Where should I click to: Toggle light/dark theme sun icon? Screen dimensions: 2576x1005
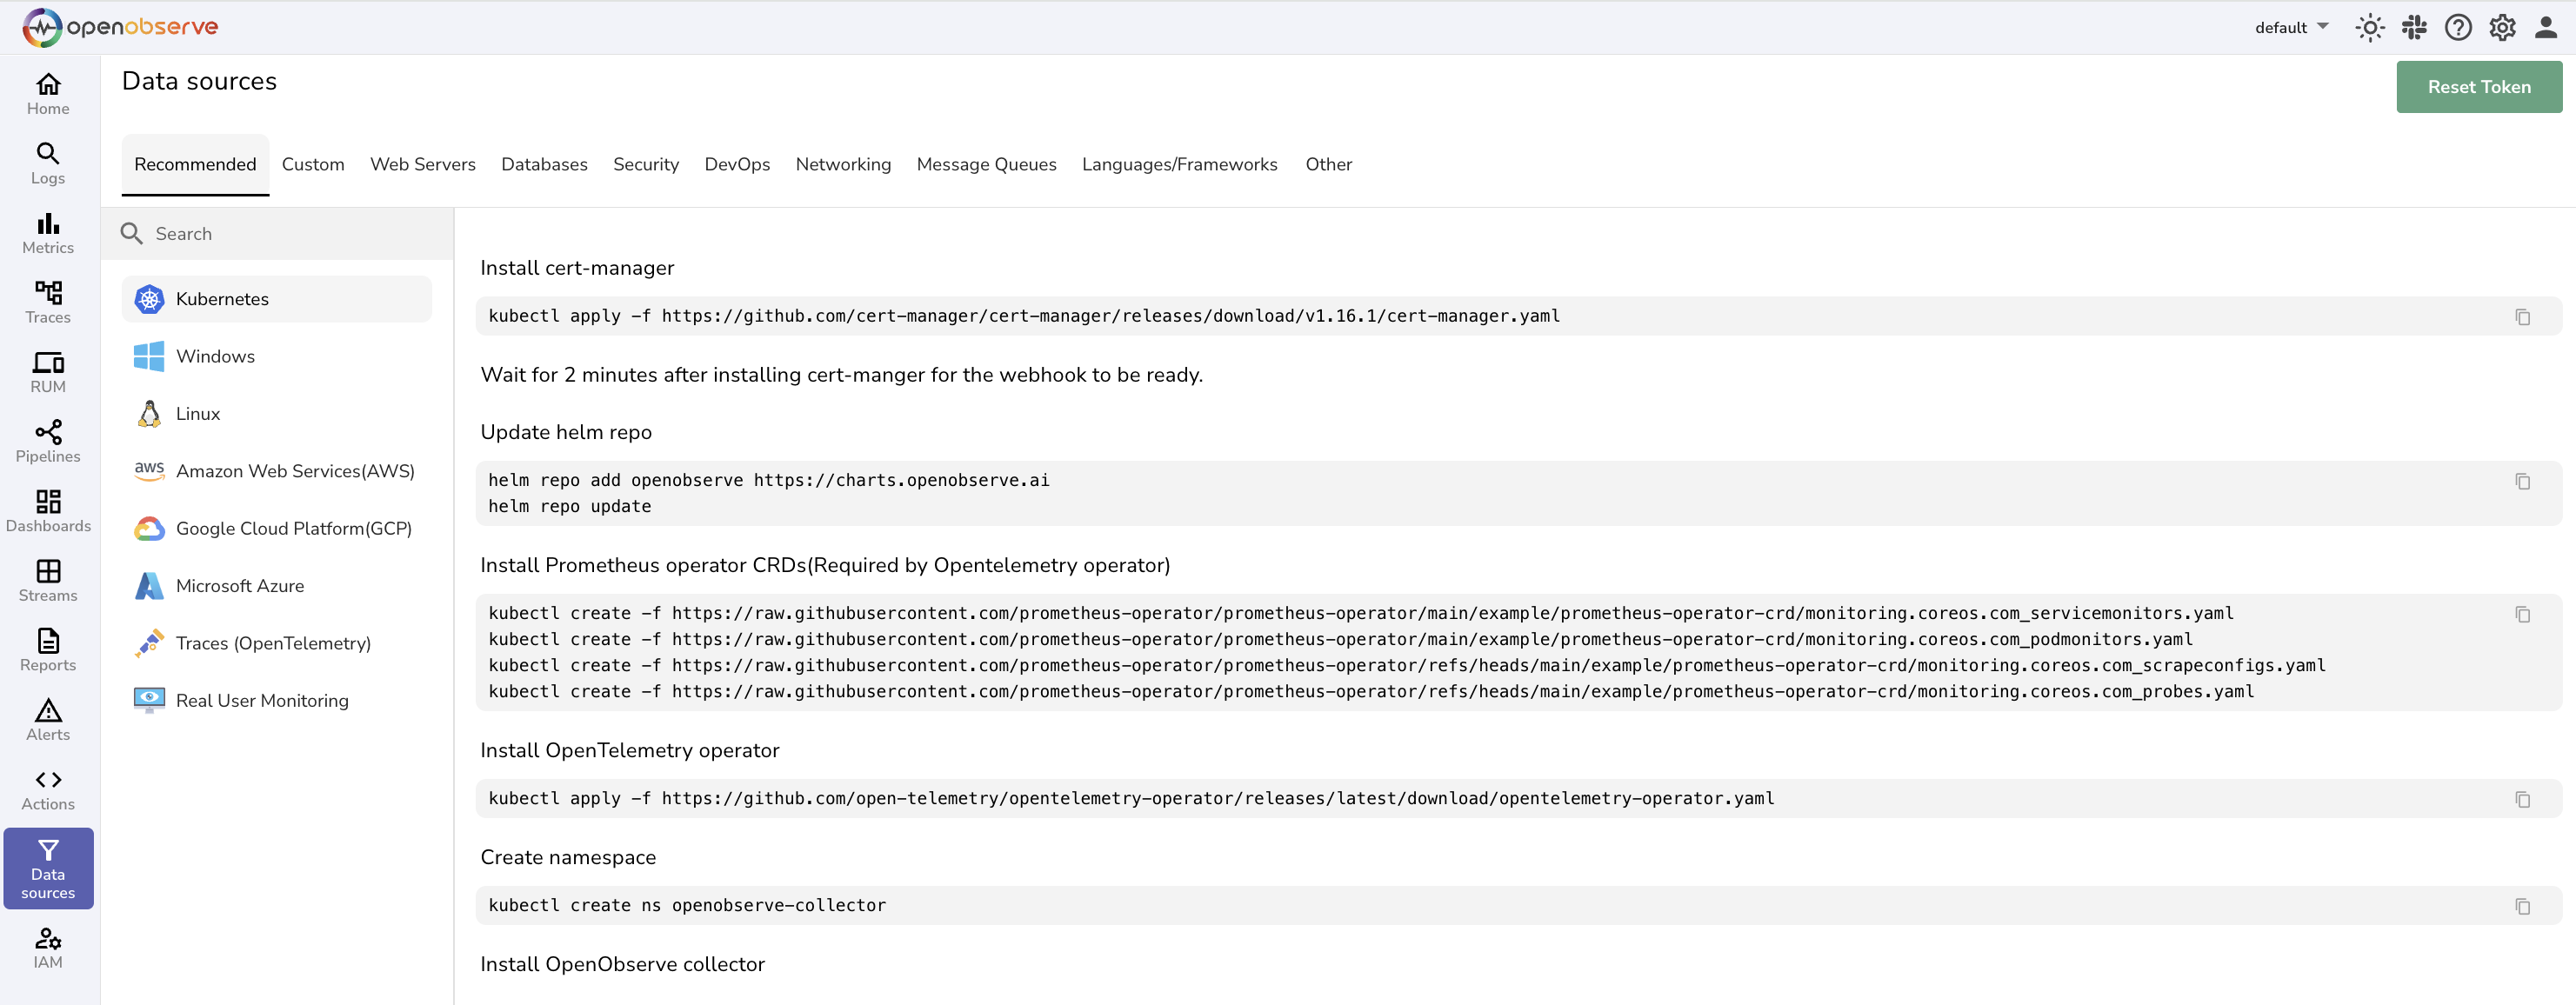(2369, 27)
